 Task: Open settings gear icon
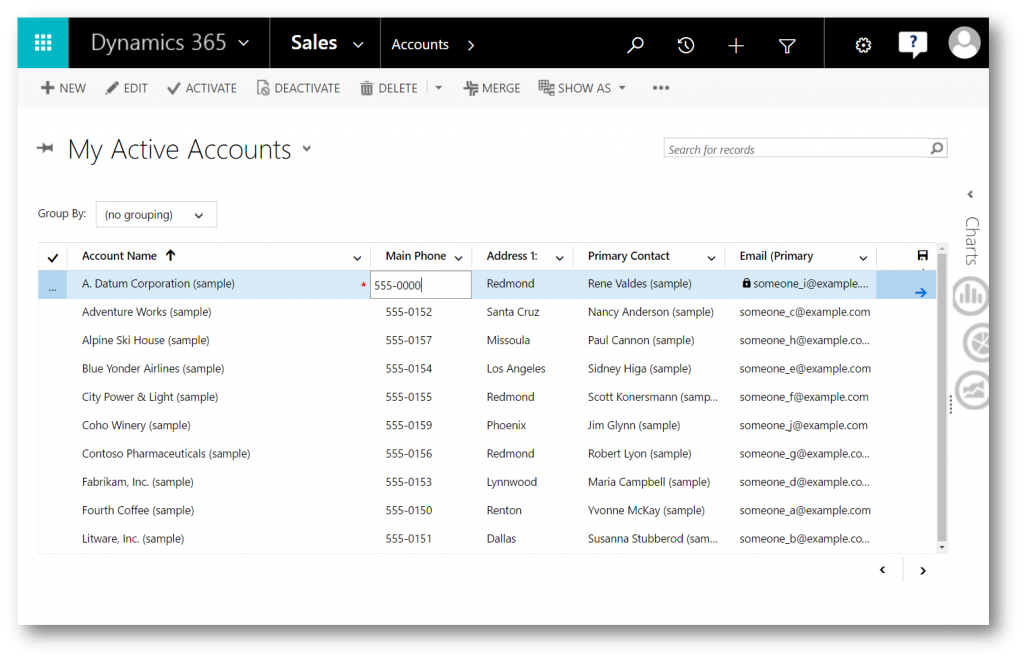[863, 45]
